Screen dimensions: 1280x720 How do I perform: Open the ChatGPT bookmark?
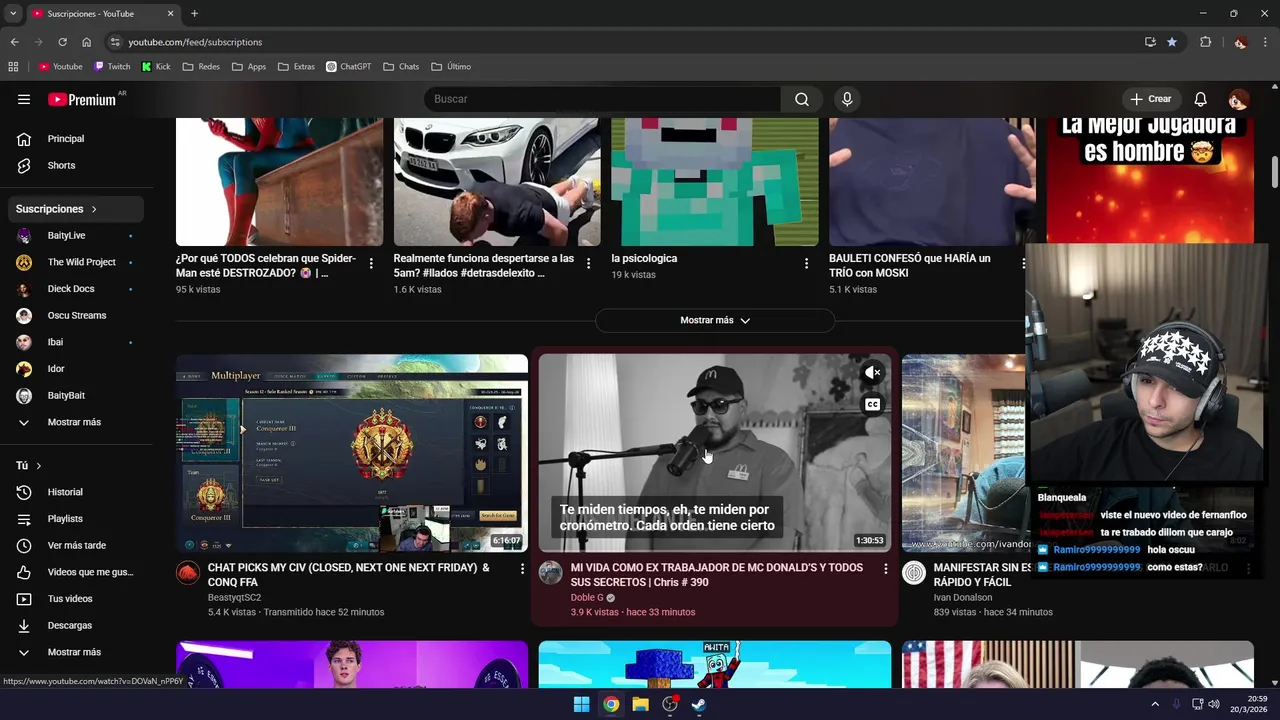(x=349, y=67)
